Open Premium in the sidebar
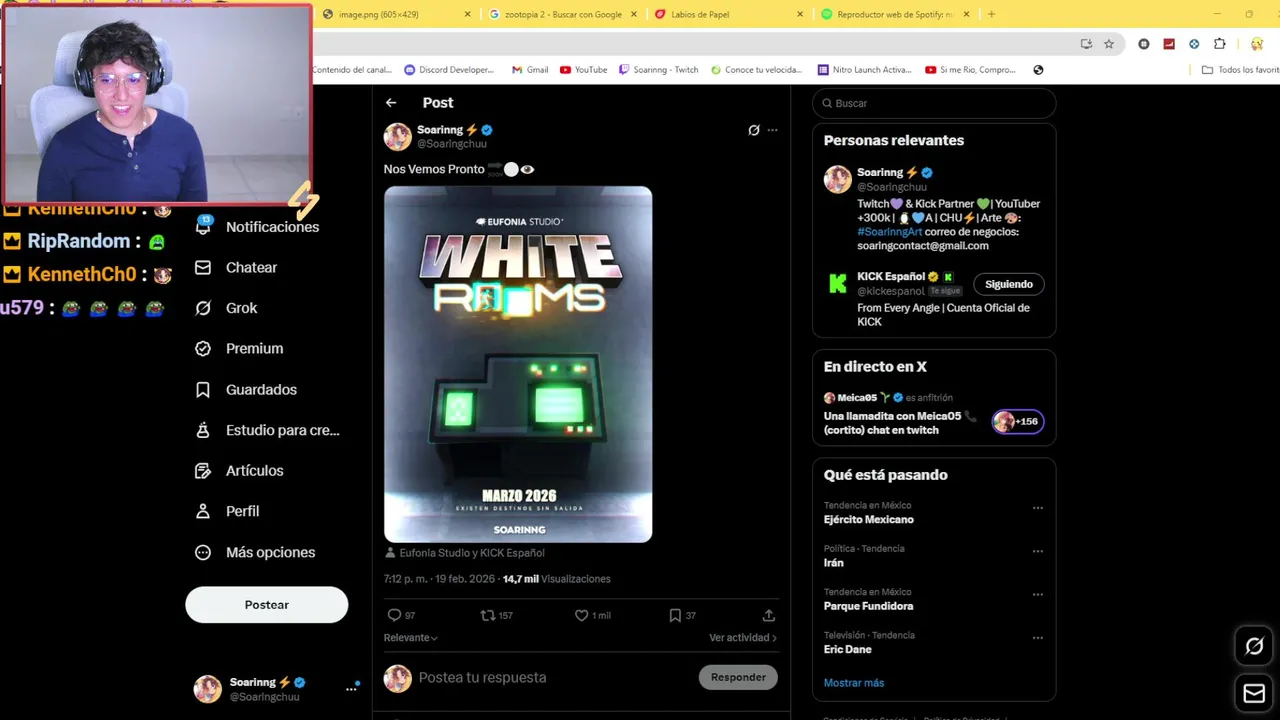The width and height of the screenshot is (1280, 720). click(239, 349)
